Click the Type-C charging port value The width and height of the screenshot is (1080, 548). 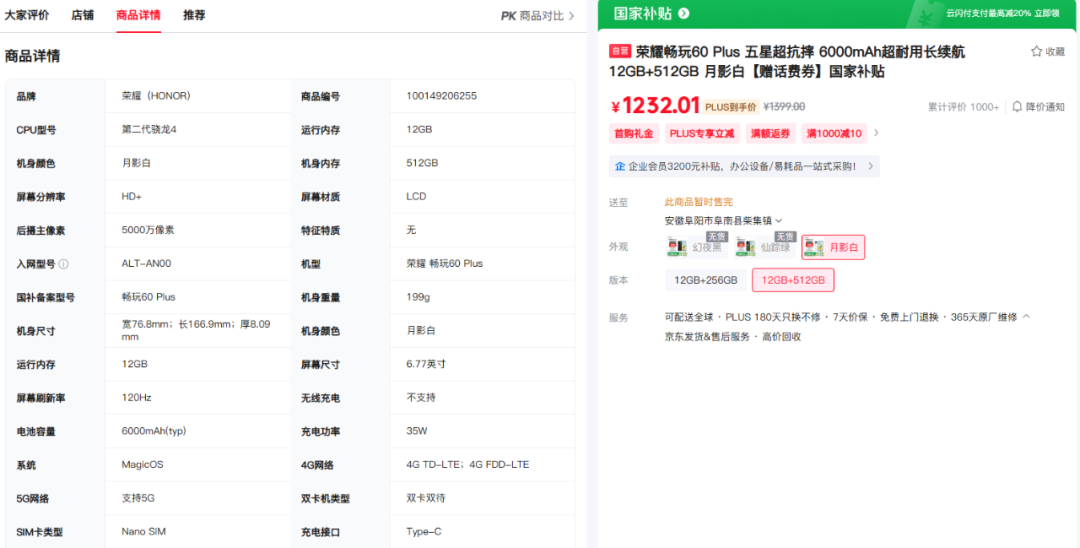click(x=424, y=531)
